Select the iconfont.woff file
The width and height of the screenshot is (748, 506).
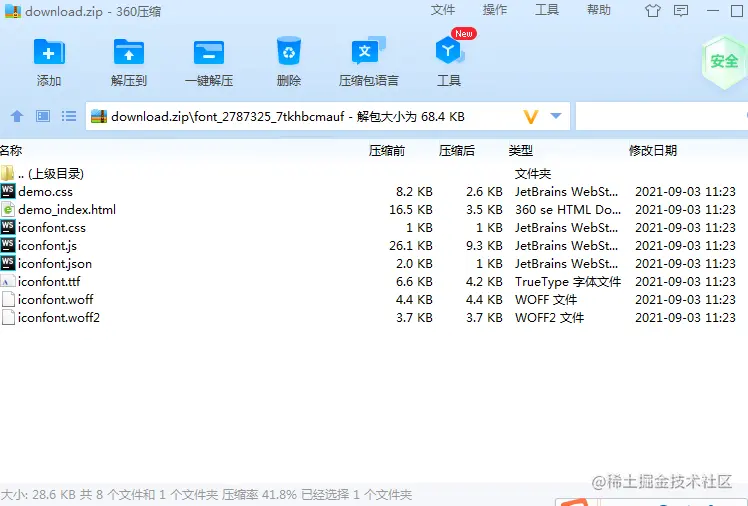point(374,299)
